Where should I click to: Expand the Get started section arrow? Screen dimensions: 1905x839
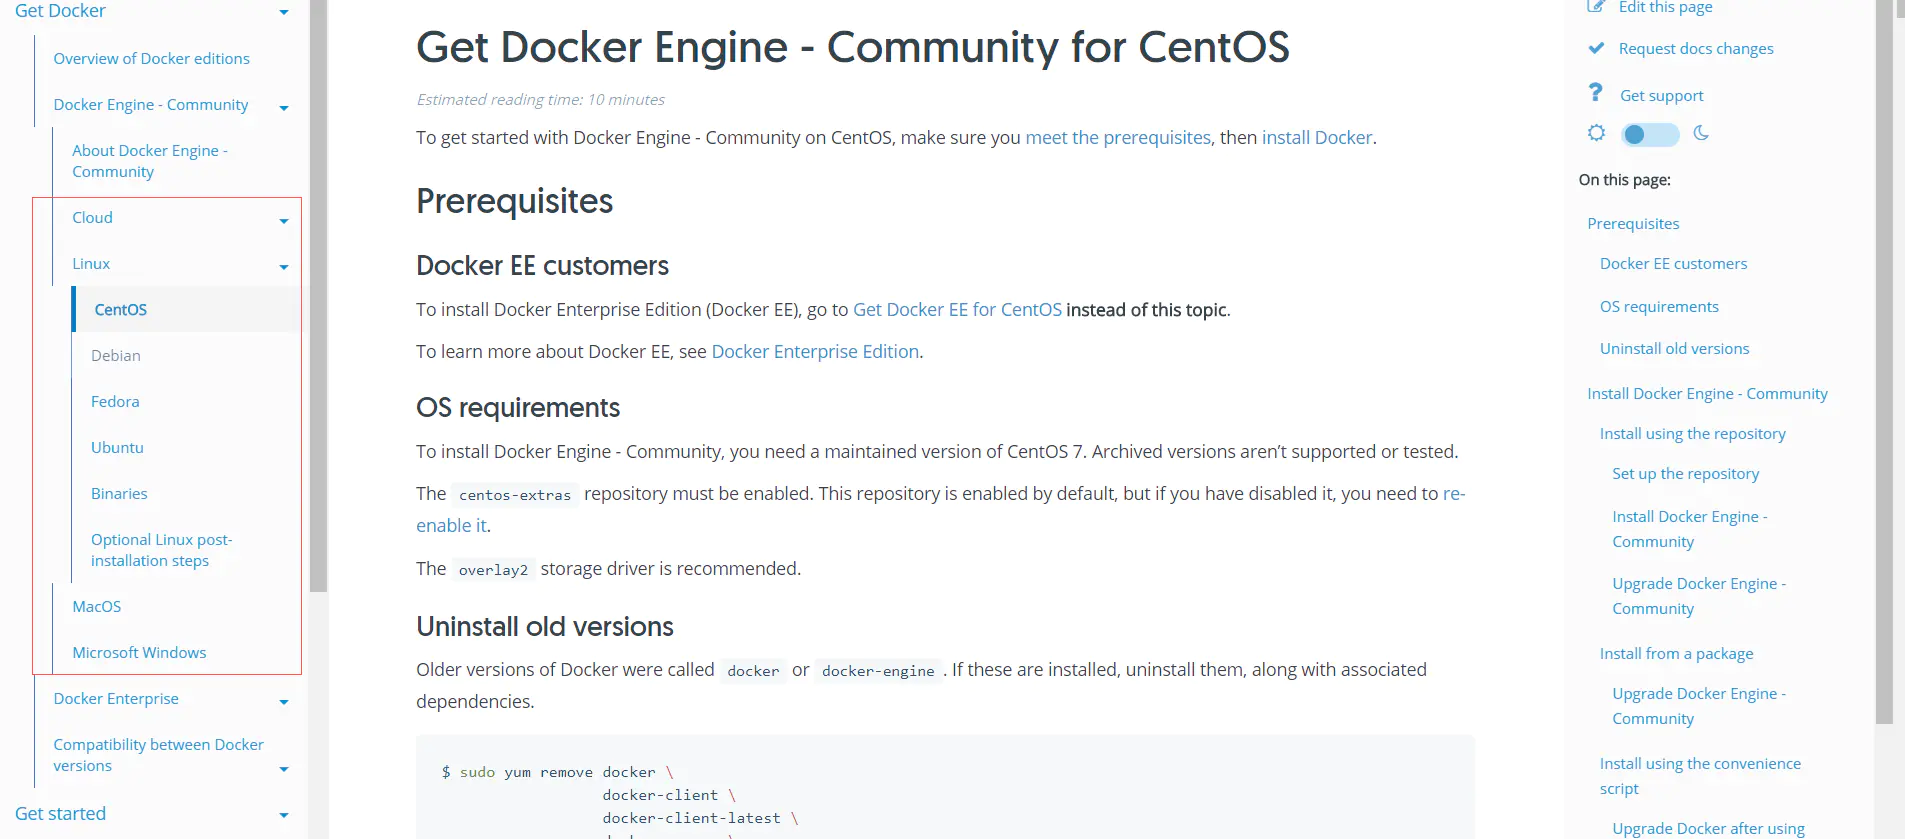pos(284,816)
